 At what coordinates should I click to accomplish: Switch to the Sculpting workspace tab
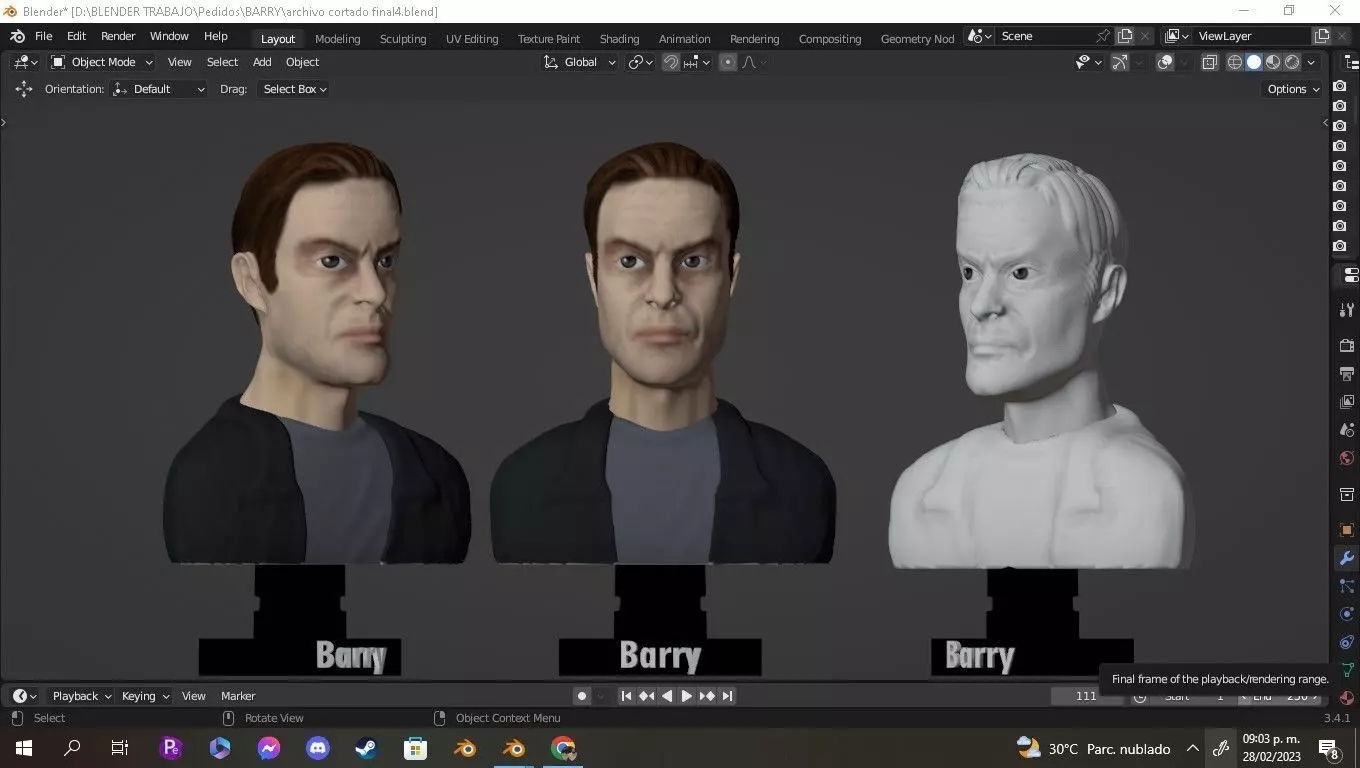point(403,39)
